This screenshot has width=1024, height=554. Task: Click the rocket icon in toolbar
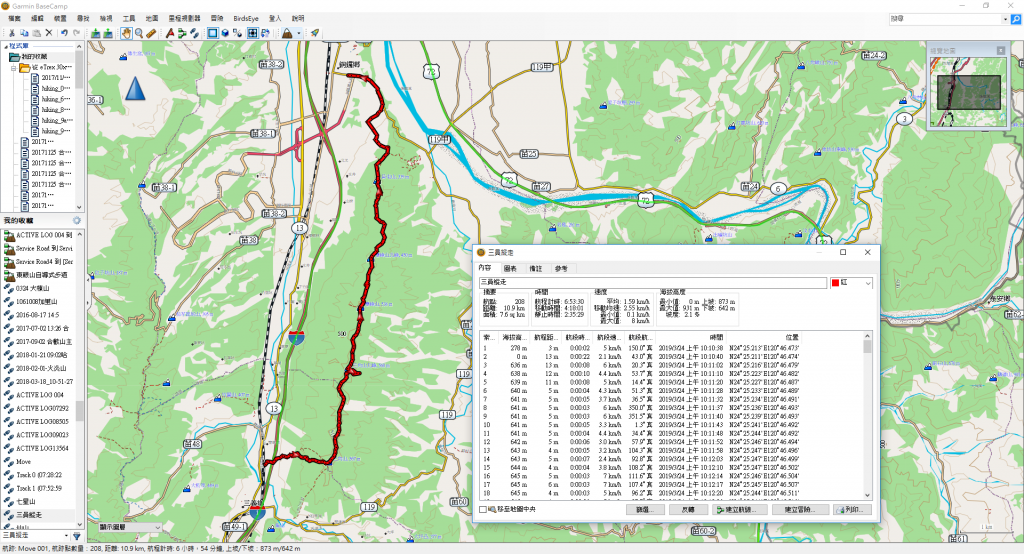pos(314,33)
